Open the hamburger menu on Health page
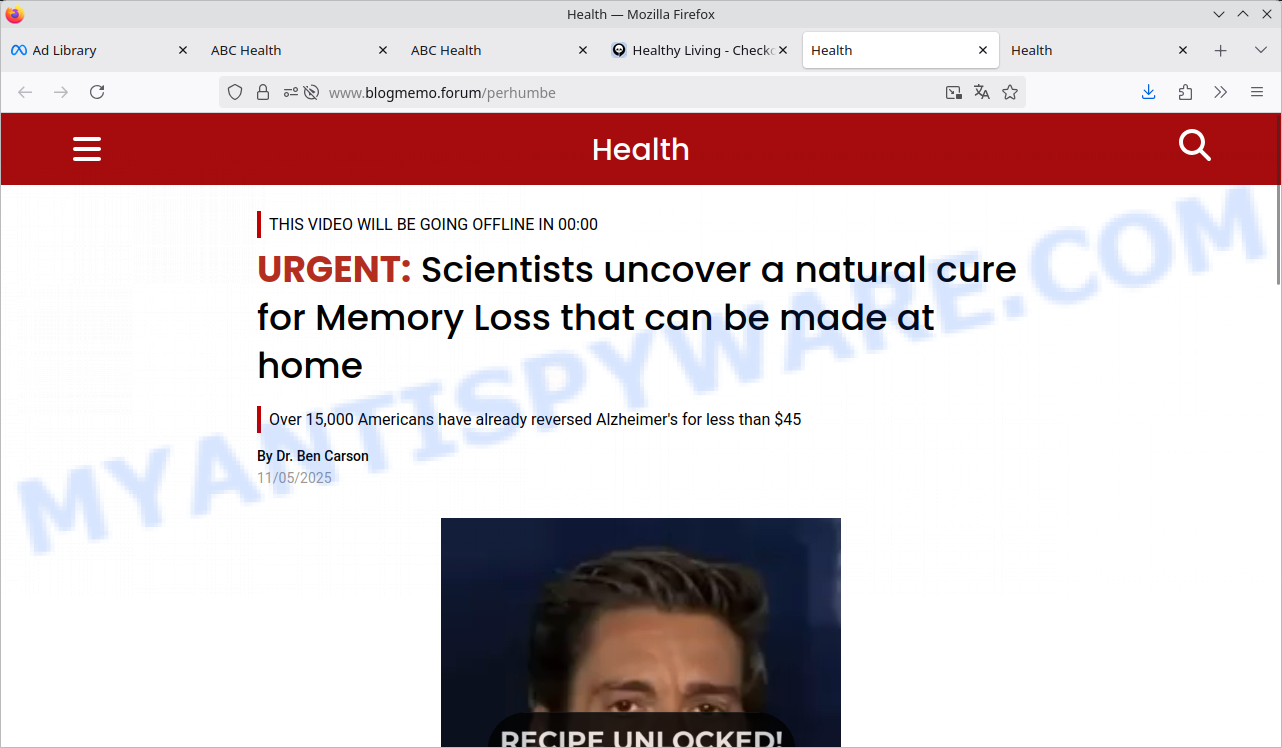 (x=87, y=150)
